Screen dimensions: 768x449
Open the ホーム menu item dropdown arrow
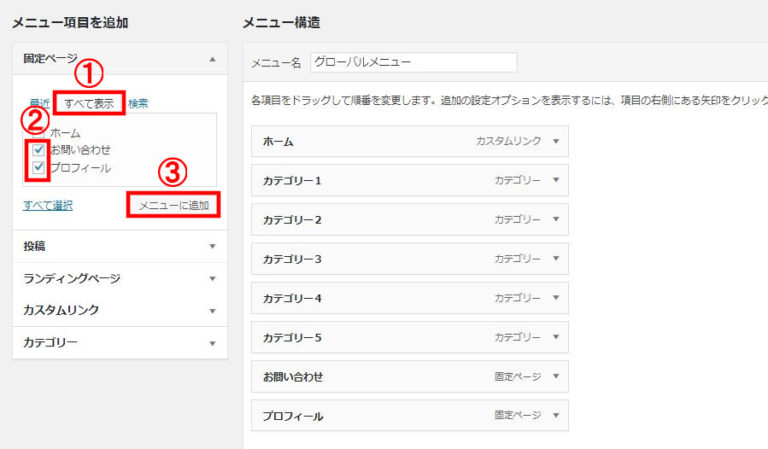[x=556, y=142]
